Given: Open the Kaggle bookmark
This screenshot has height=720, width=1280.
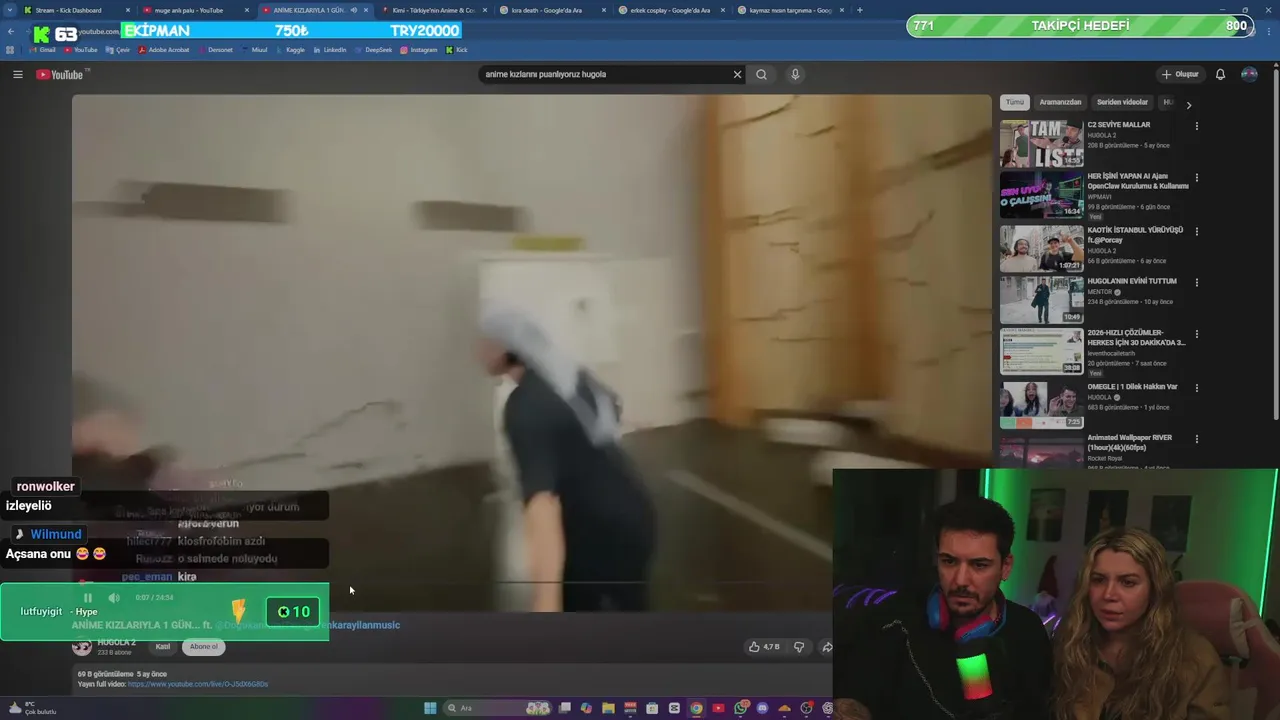Looking at the screenshot, I should point(290,49).
